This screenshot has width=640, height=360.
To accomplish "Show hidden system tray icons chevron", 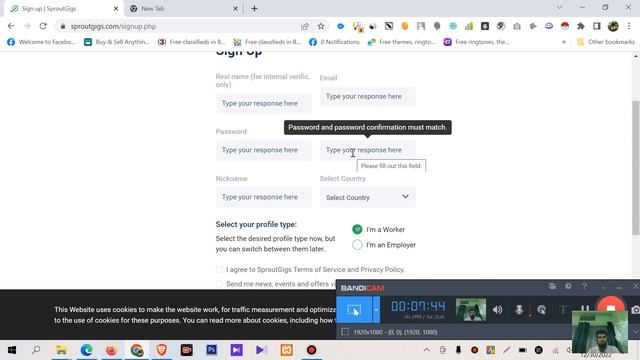I will coord(427,350).
